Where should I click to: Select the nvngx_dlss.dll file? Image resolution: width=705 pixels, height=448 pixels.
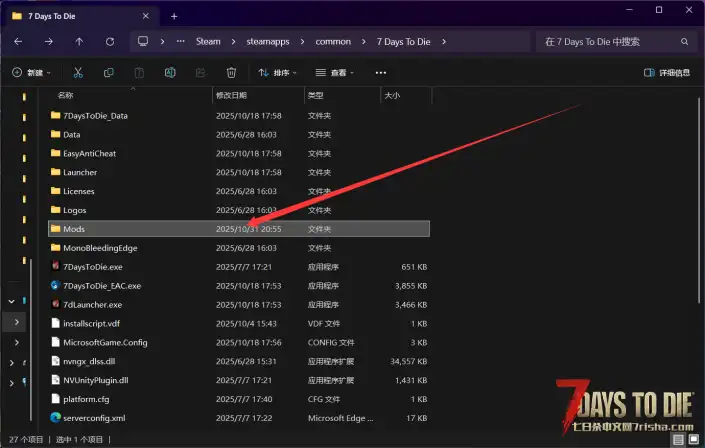pos(239,361)
